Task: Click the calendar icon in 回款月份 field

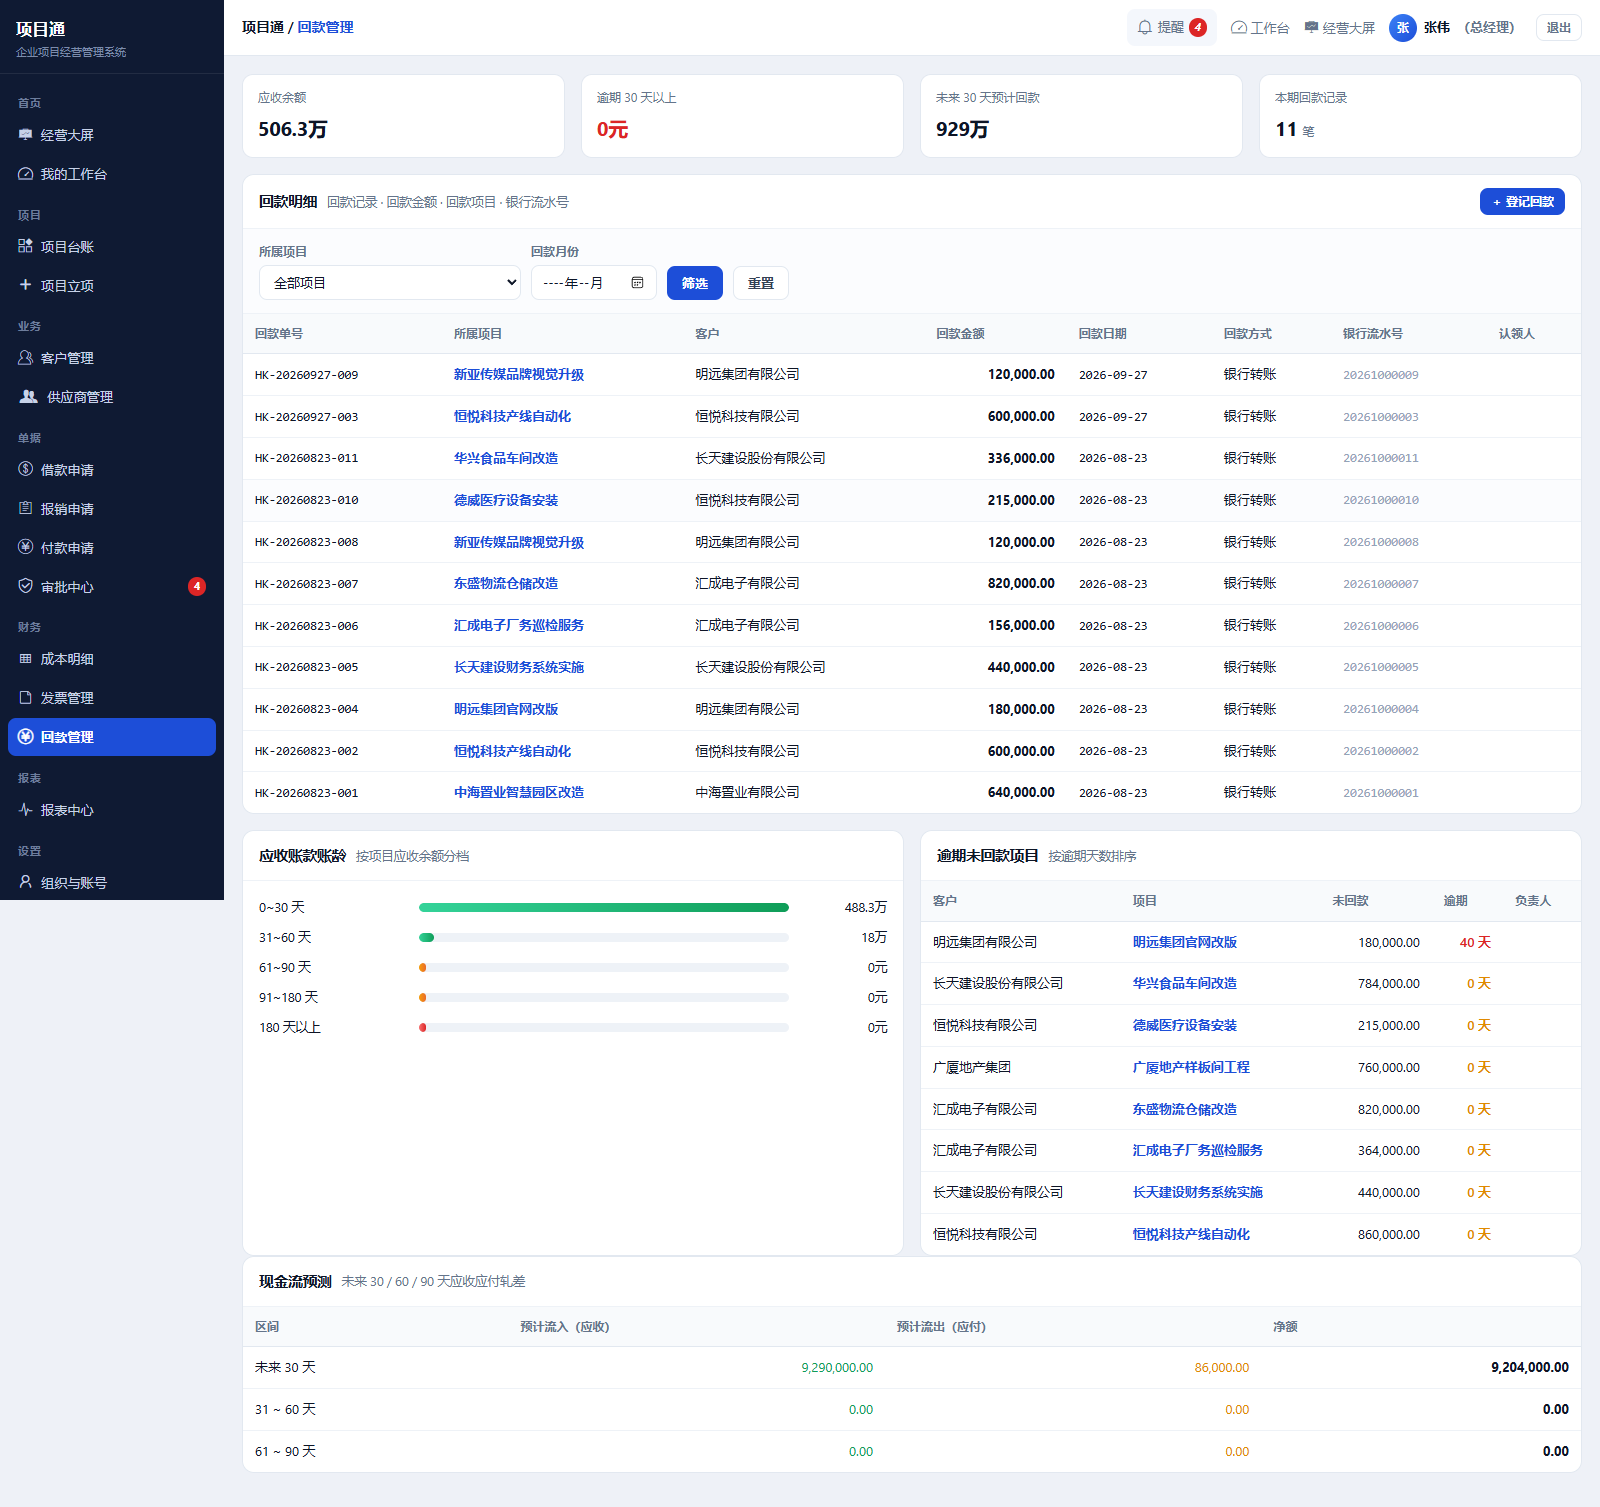Action: 637,283
